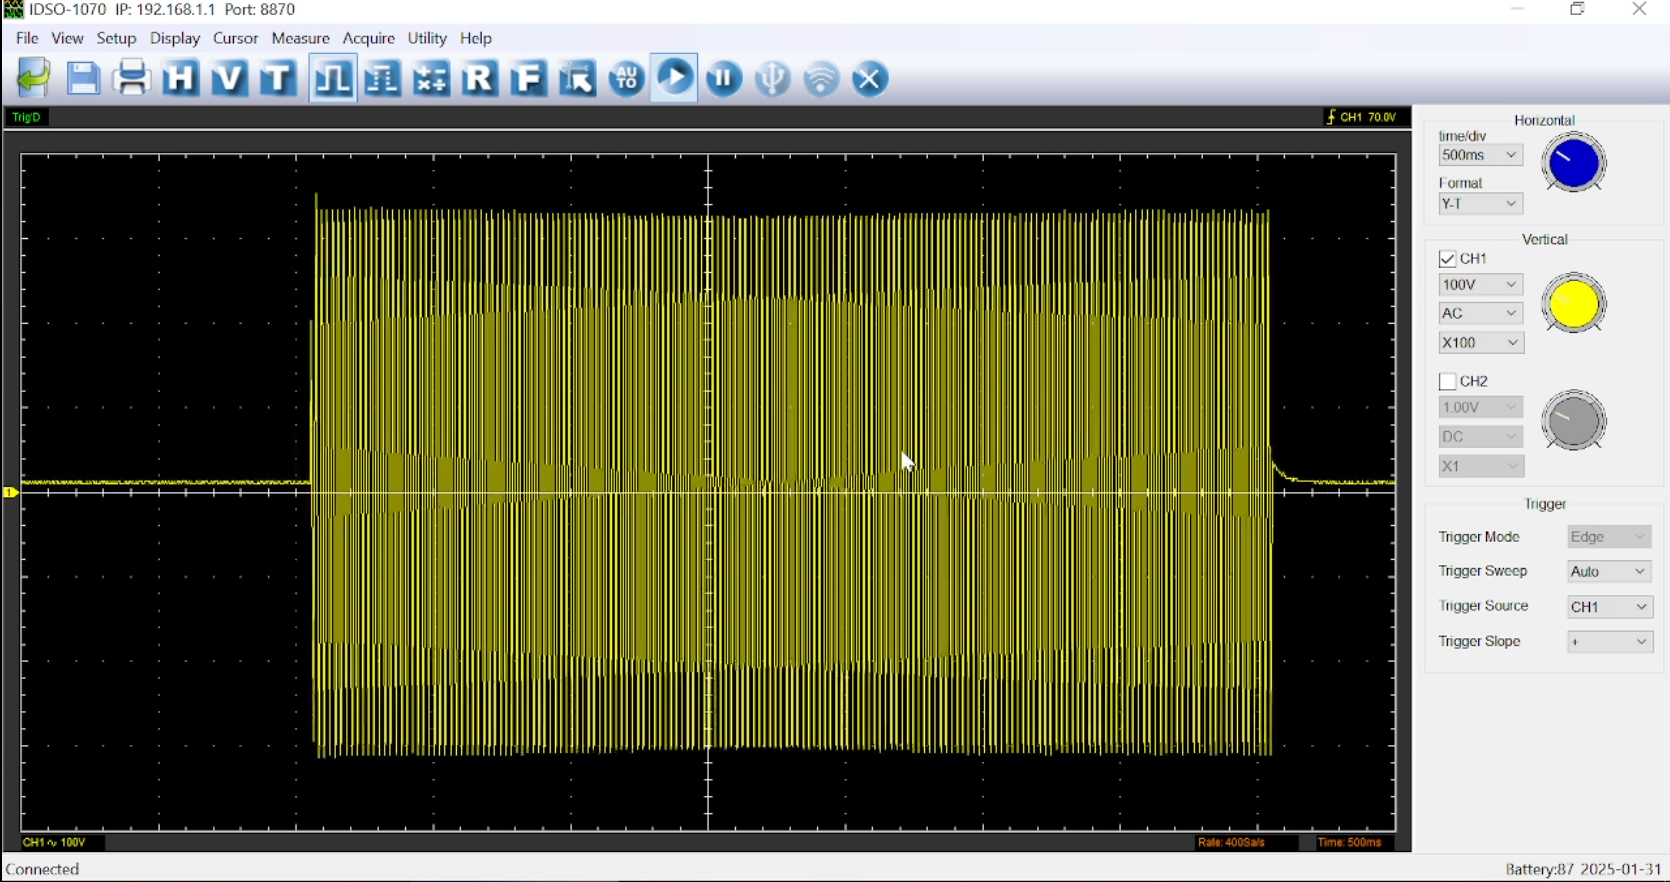This screenshot has height=882, width=1670.
Task: Open the CH2 X1 probe dropdown
Action: click(1480, 467)
